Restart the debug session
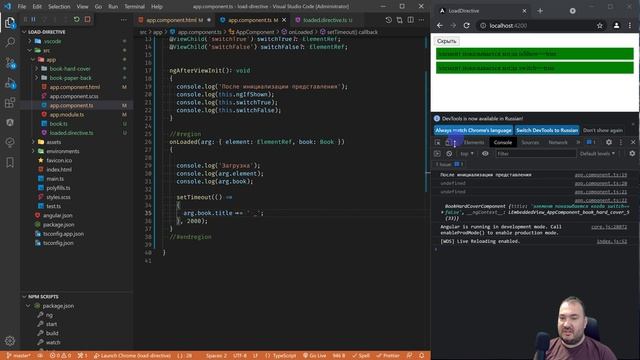 tap(76, 20)
